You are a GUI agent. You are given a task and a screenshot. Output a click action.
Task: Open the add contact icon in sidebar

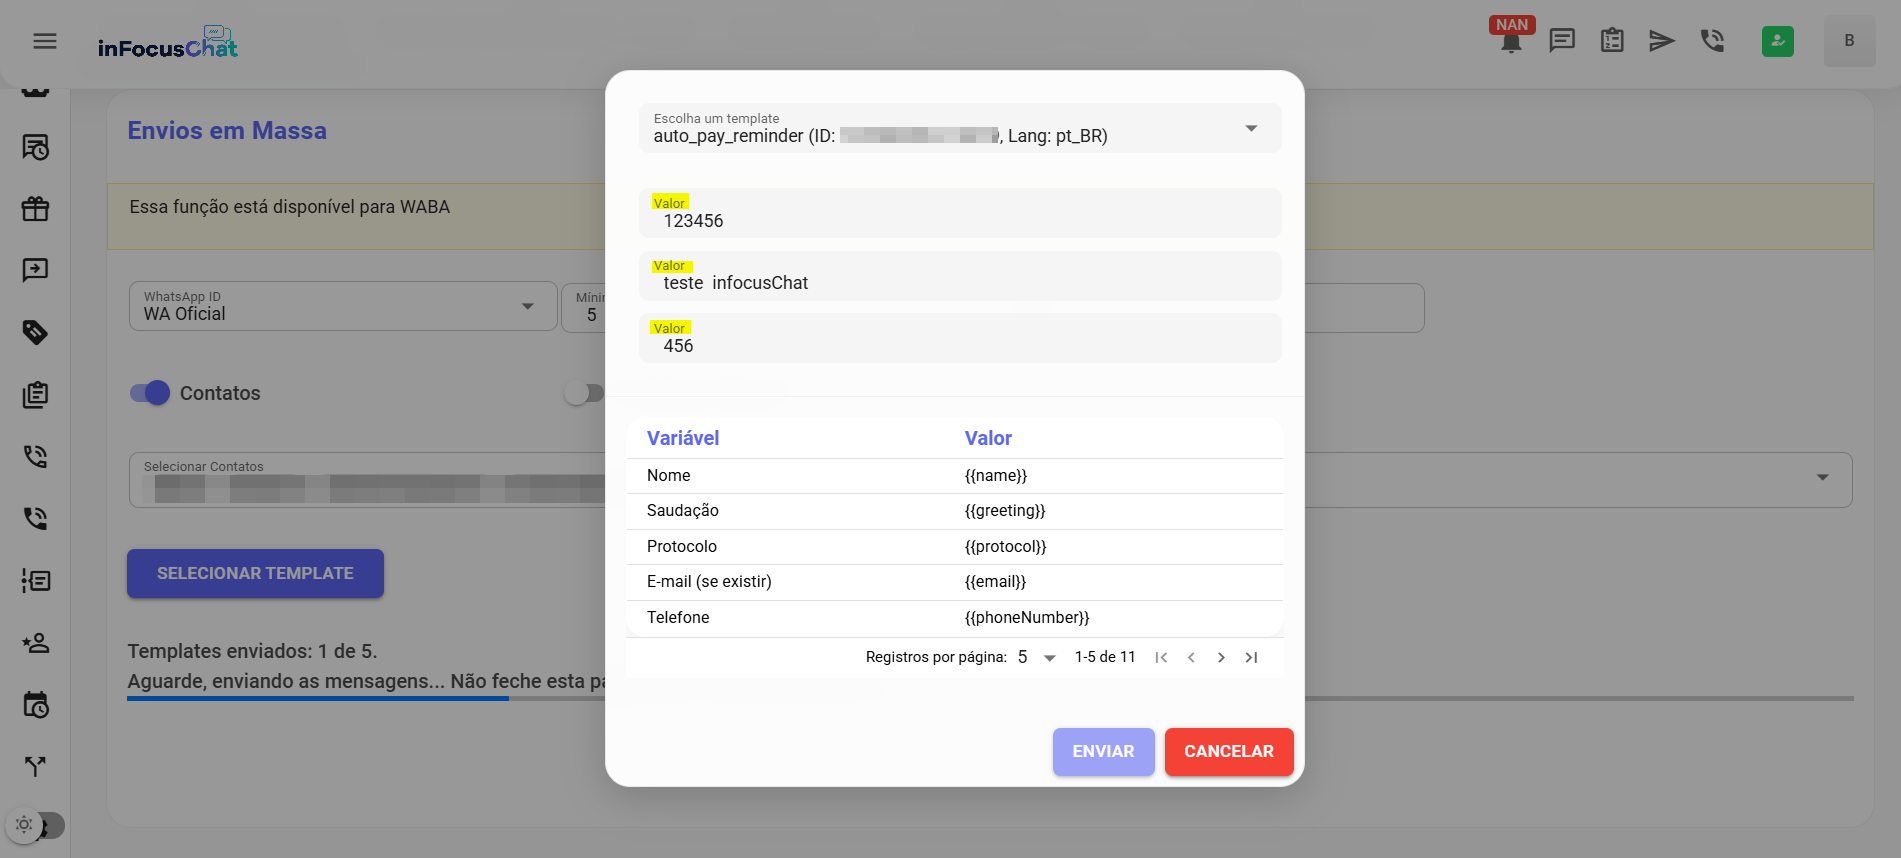pyautogui.click(x=36, y=643)
